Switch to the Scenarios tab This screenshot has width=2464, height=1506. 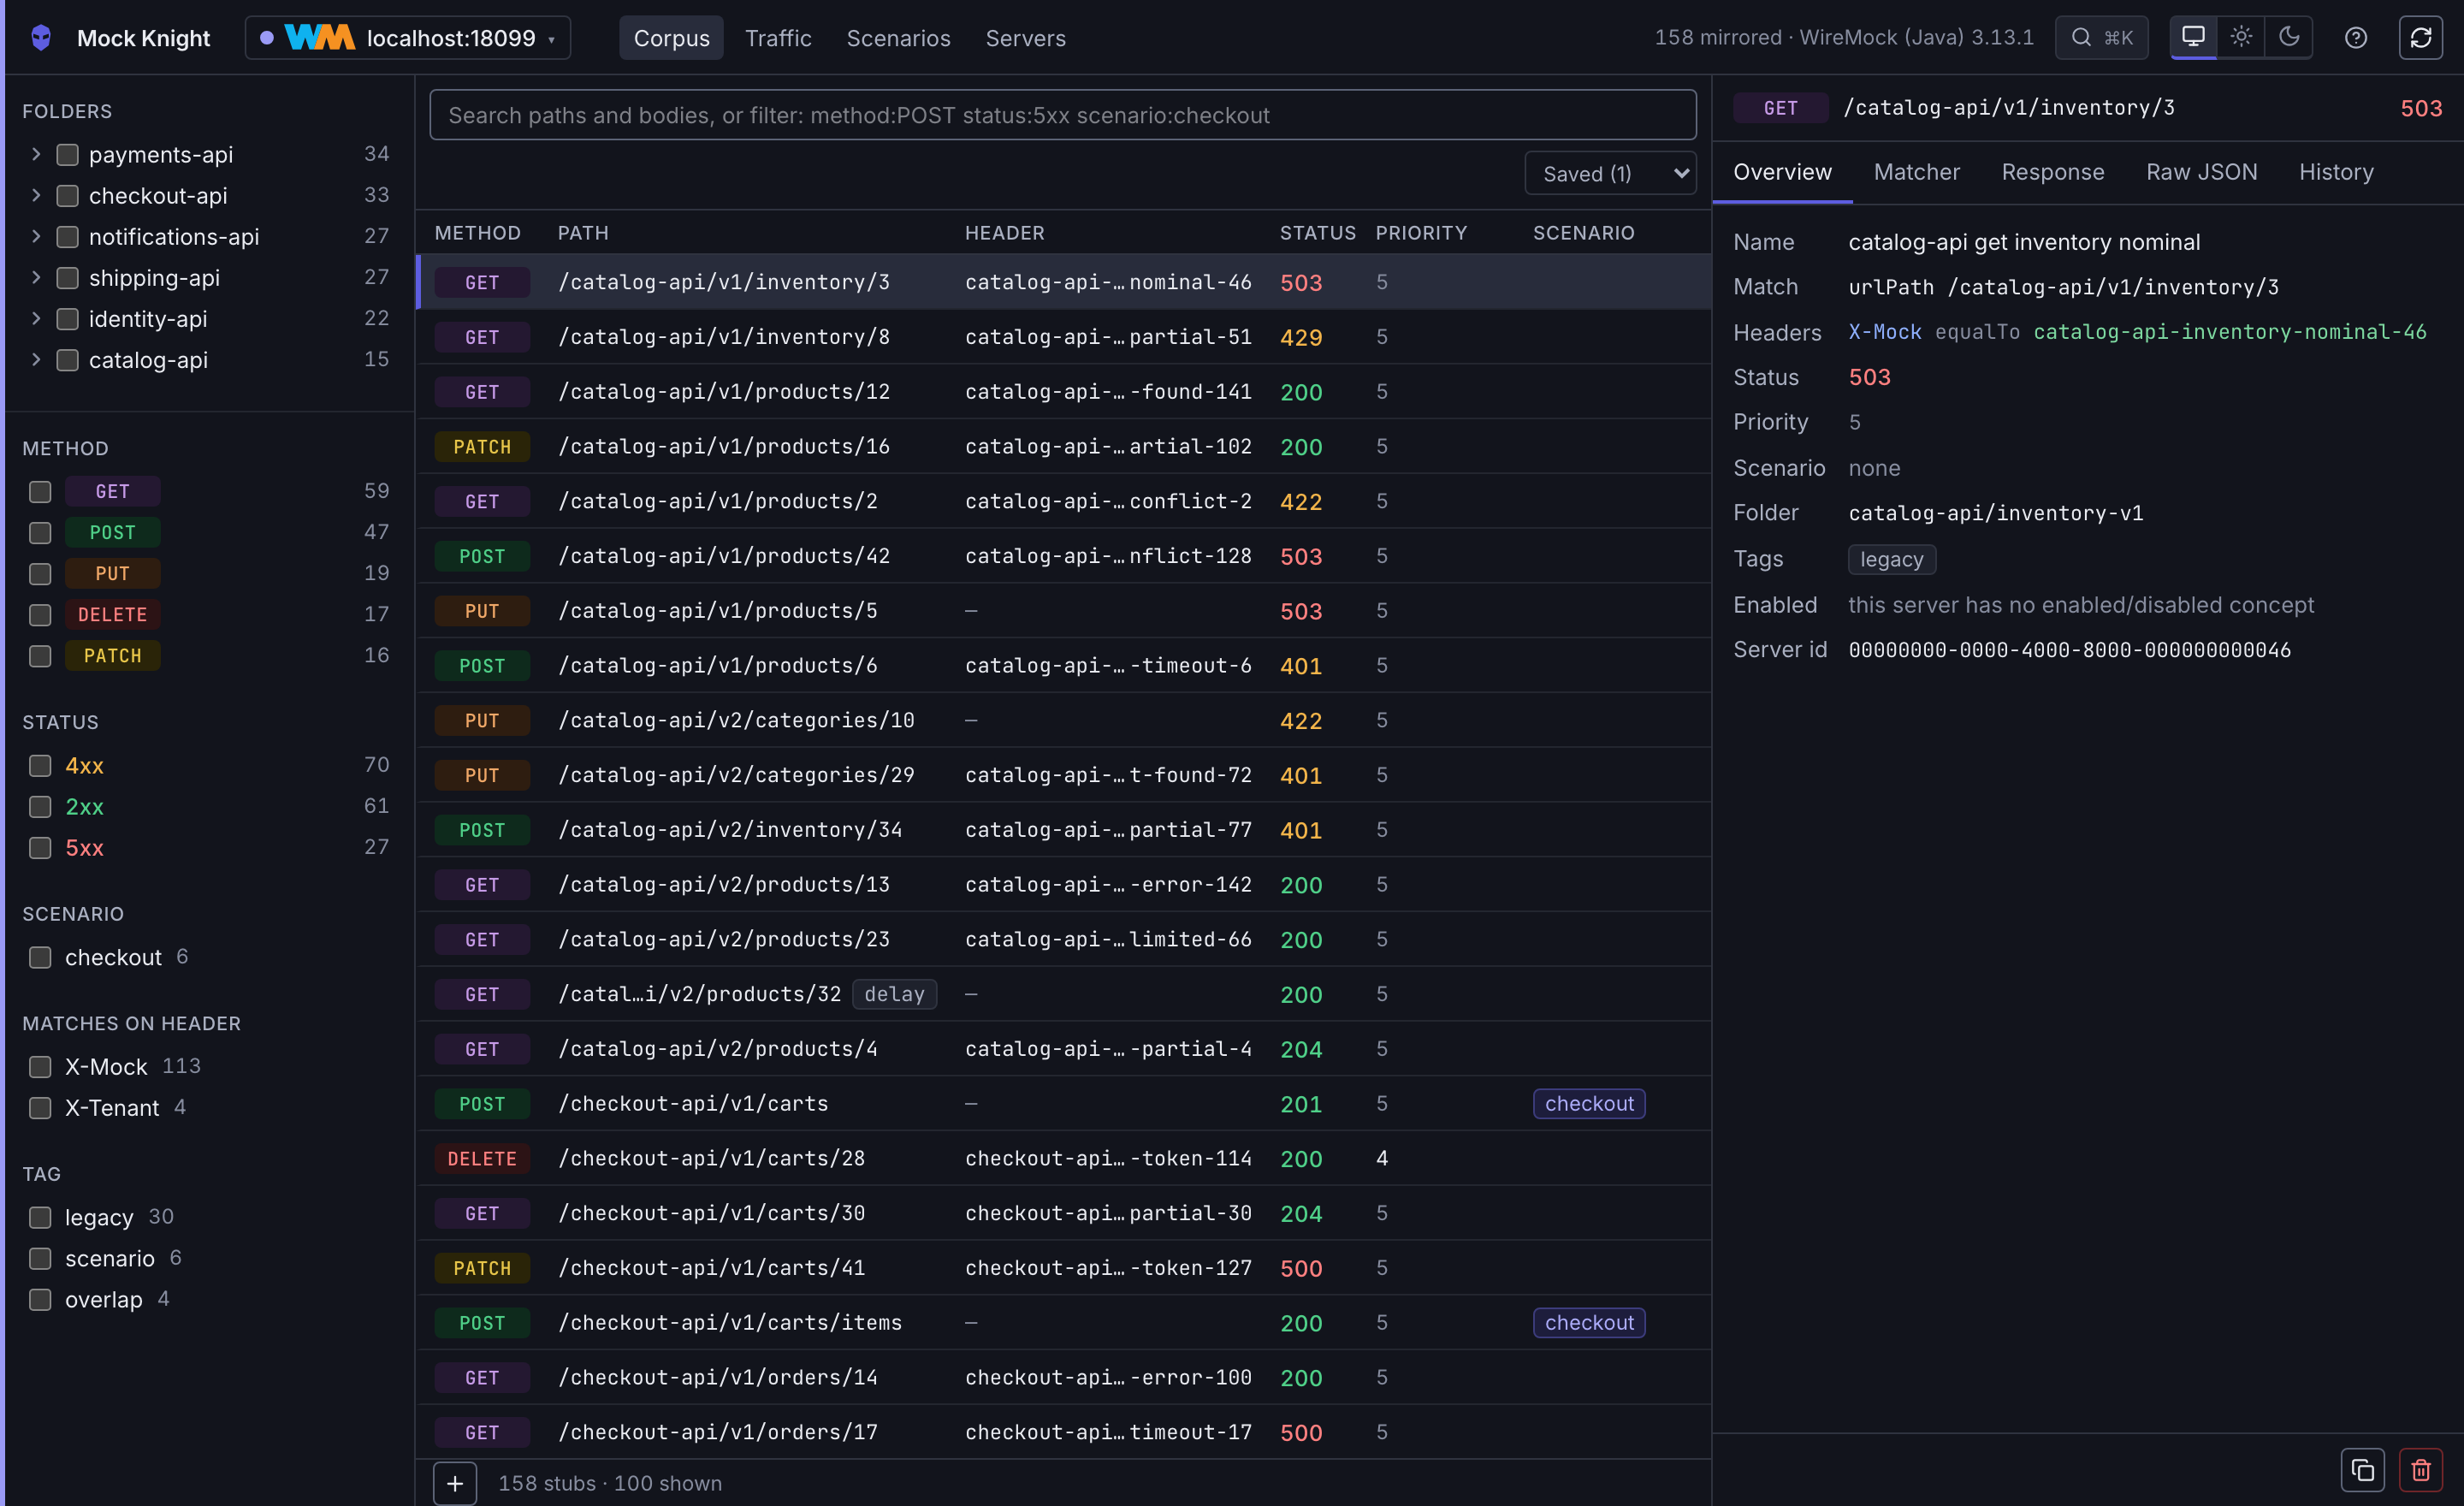coord(898,38)
